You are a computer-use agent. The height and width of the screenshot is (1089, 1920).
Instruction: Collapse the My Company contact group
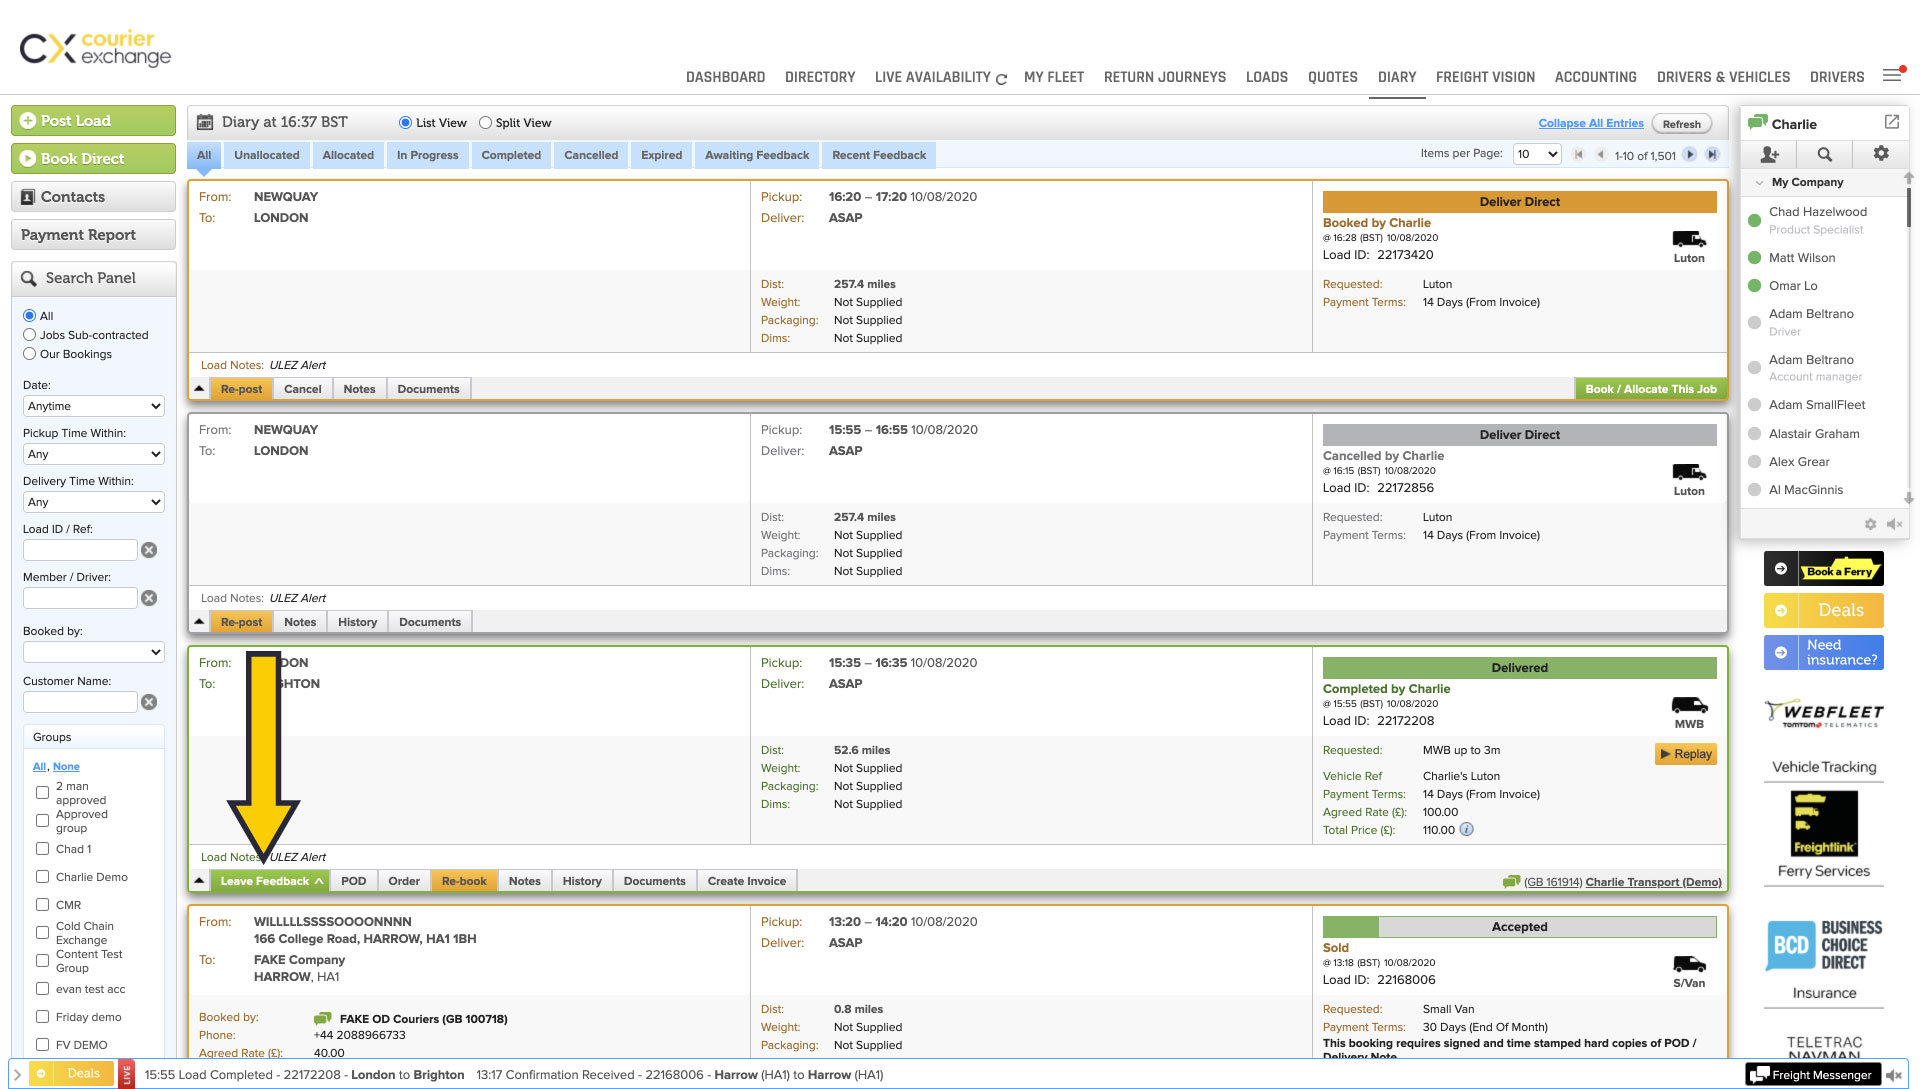tap(1759, 182)
